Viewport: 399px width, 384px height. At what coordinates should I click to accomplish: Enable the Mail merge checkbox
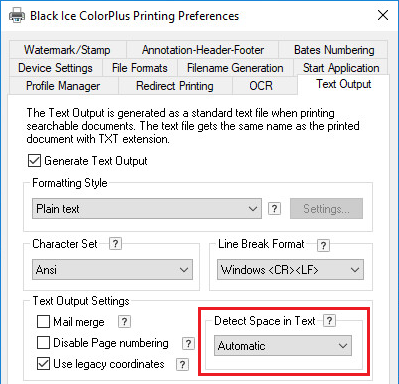pyautogui.click(x=43, y=322)
